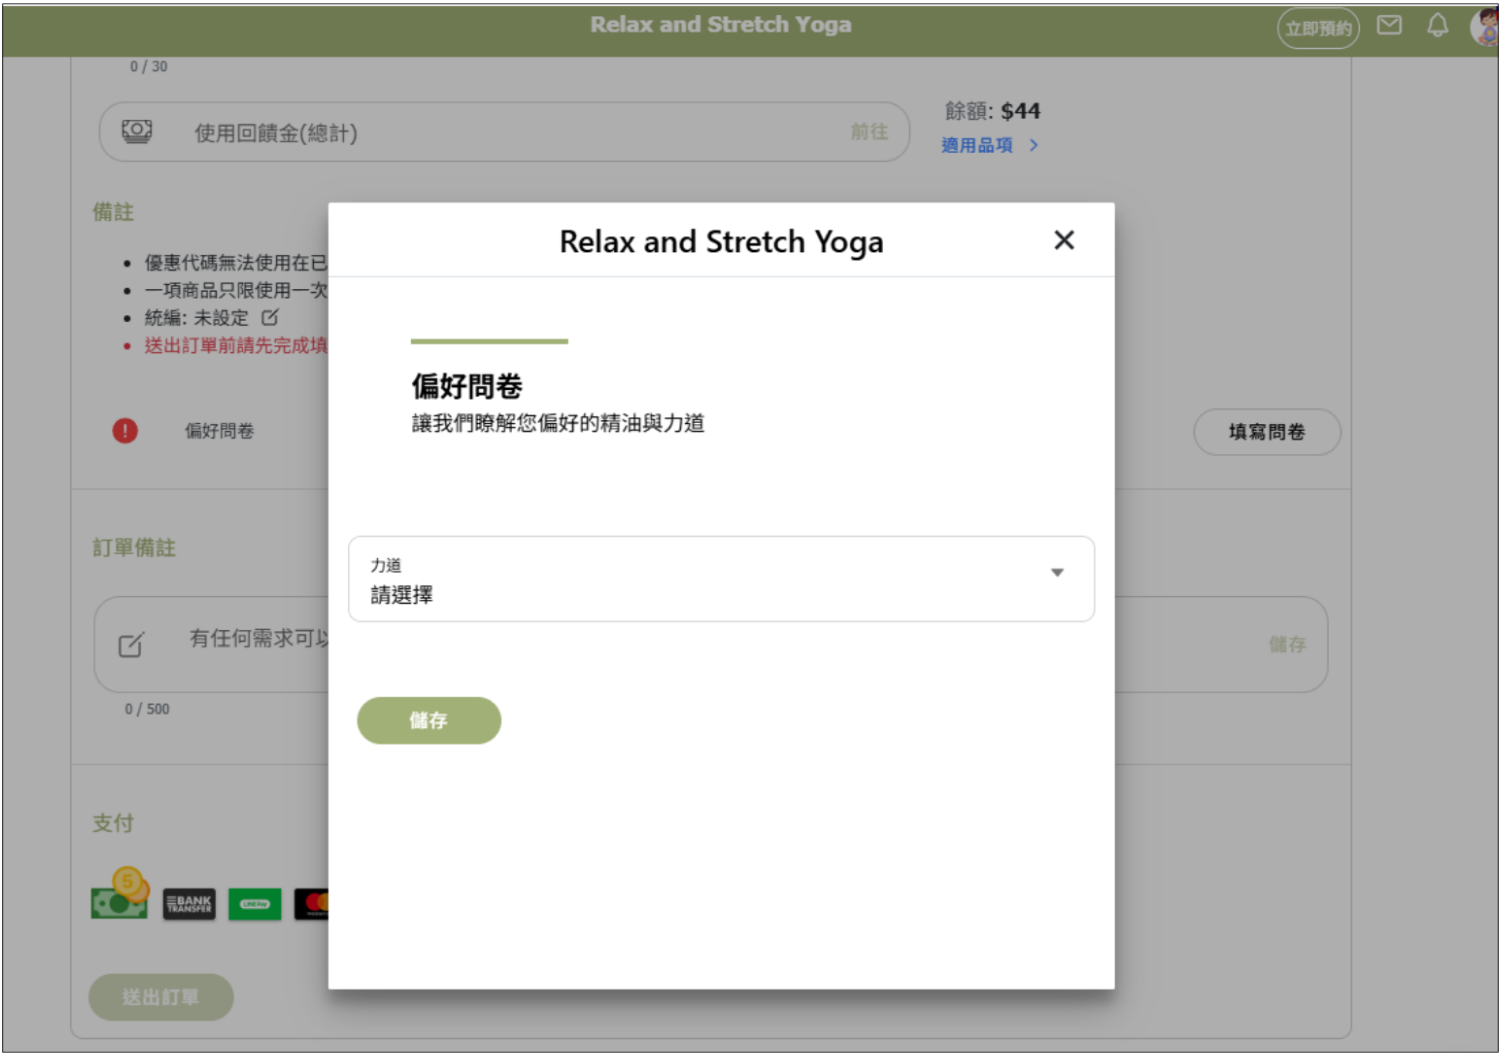Image resolution: width=1503 pixels, height=1057 pixels.
Task: Open the mail envelope icon
Action: click(1388, 26)
